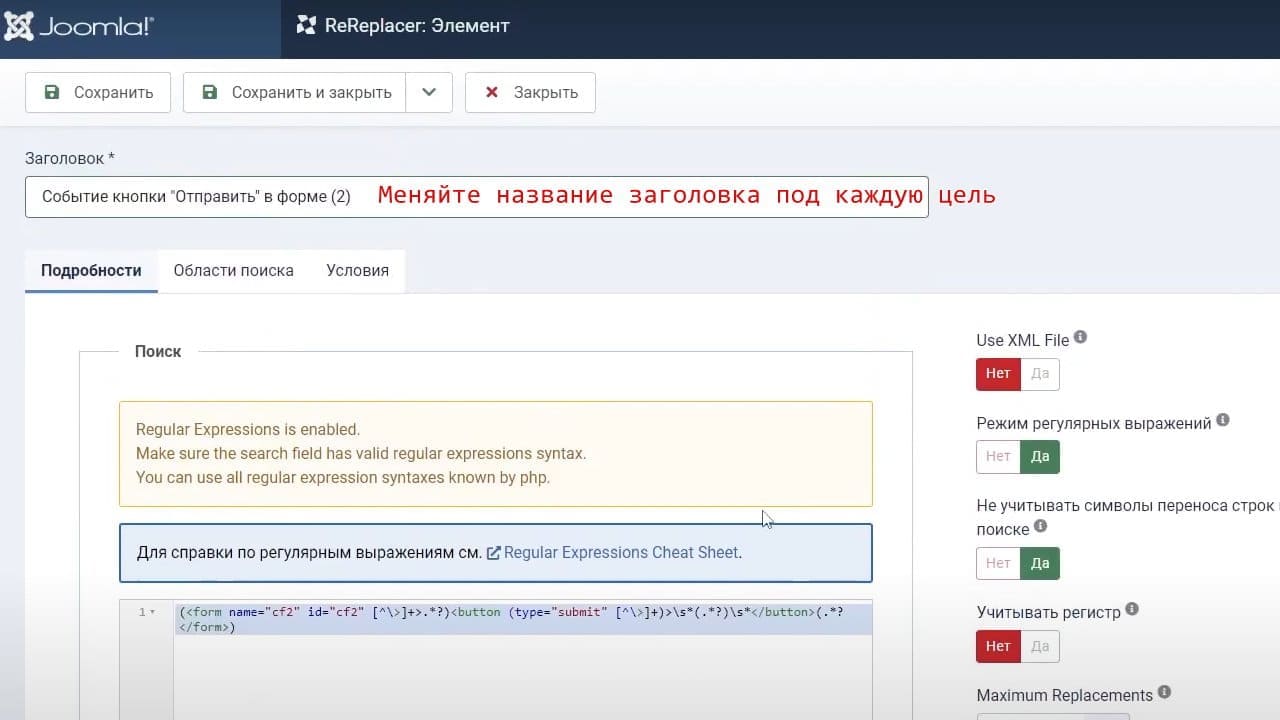The image size is (1280, 720).
Task: Show help icon for Use XML File
Action: click(1080, 338)
